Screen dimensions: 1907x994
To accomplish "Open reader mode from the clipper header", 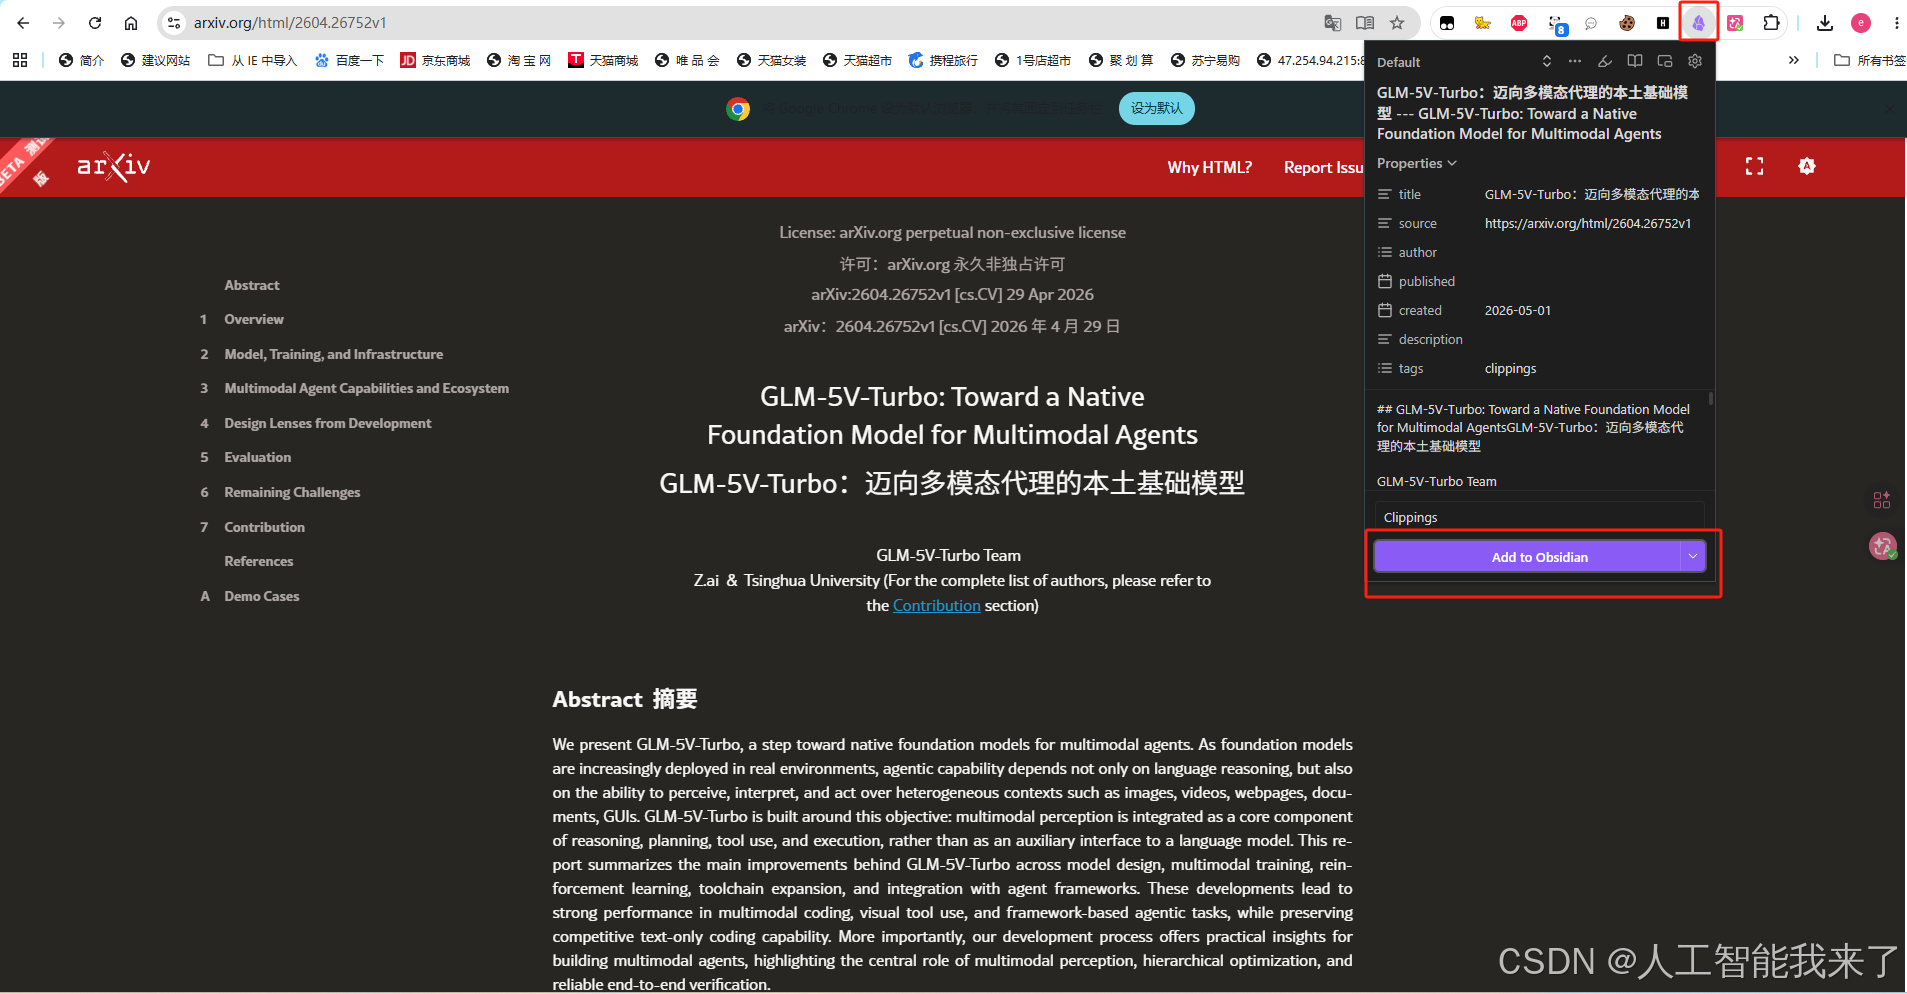I will click(1635, 61).
